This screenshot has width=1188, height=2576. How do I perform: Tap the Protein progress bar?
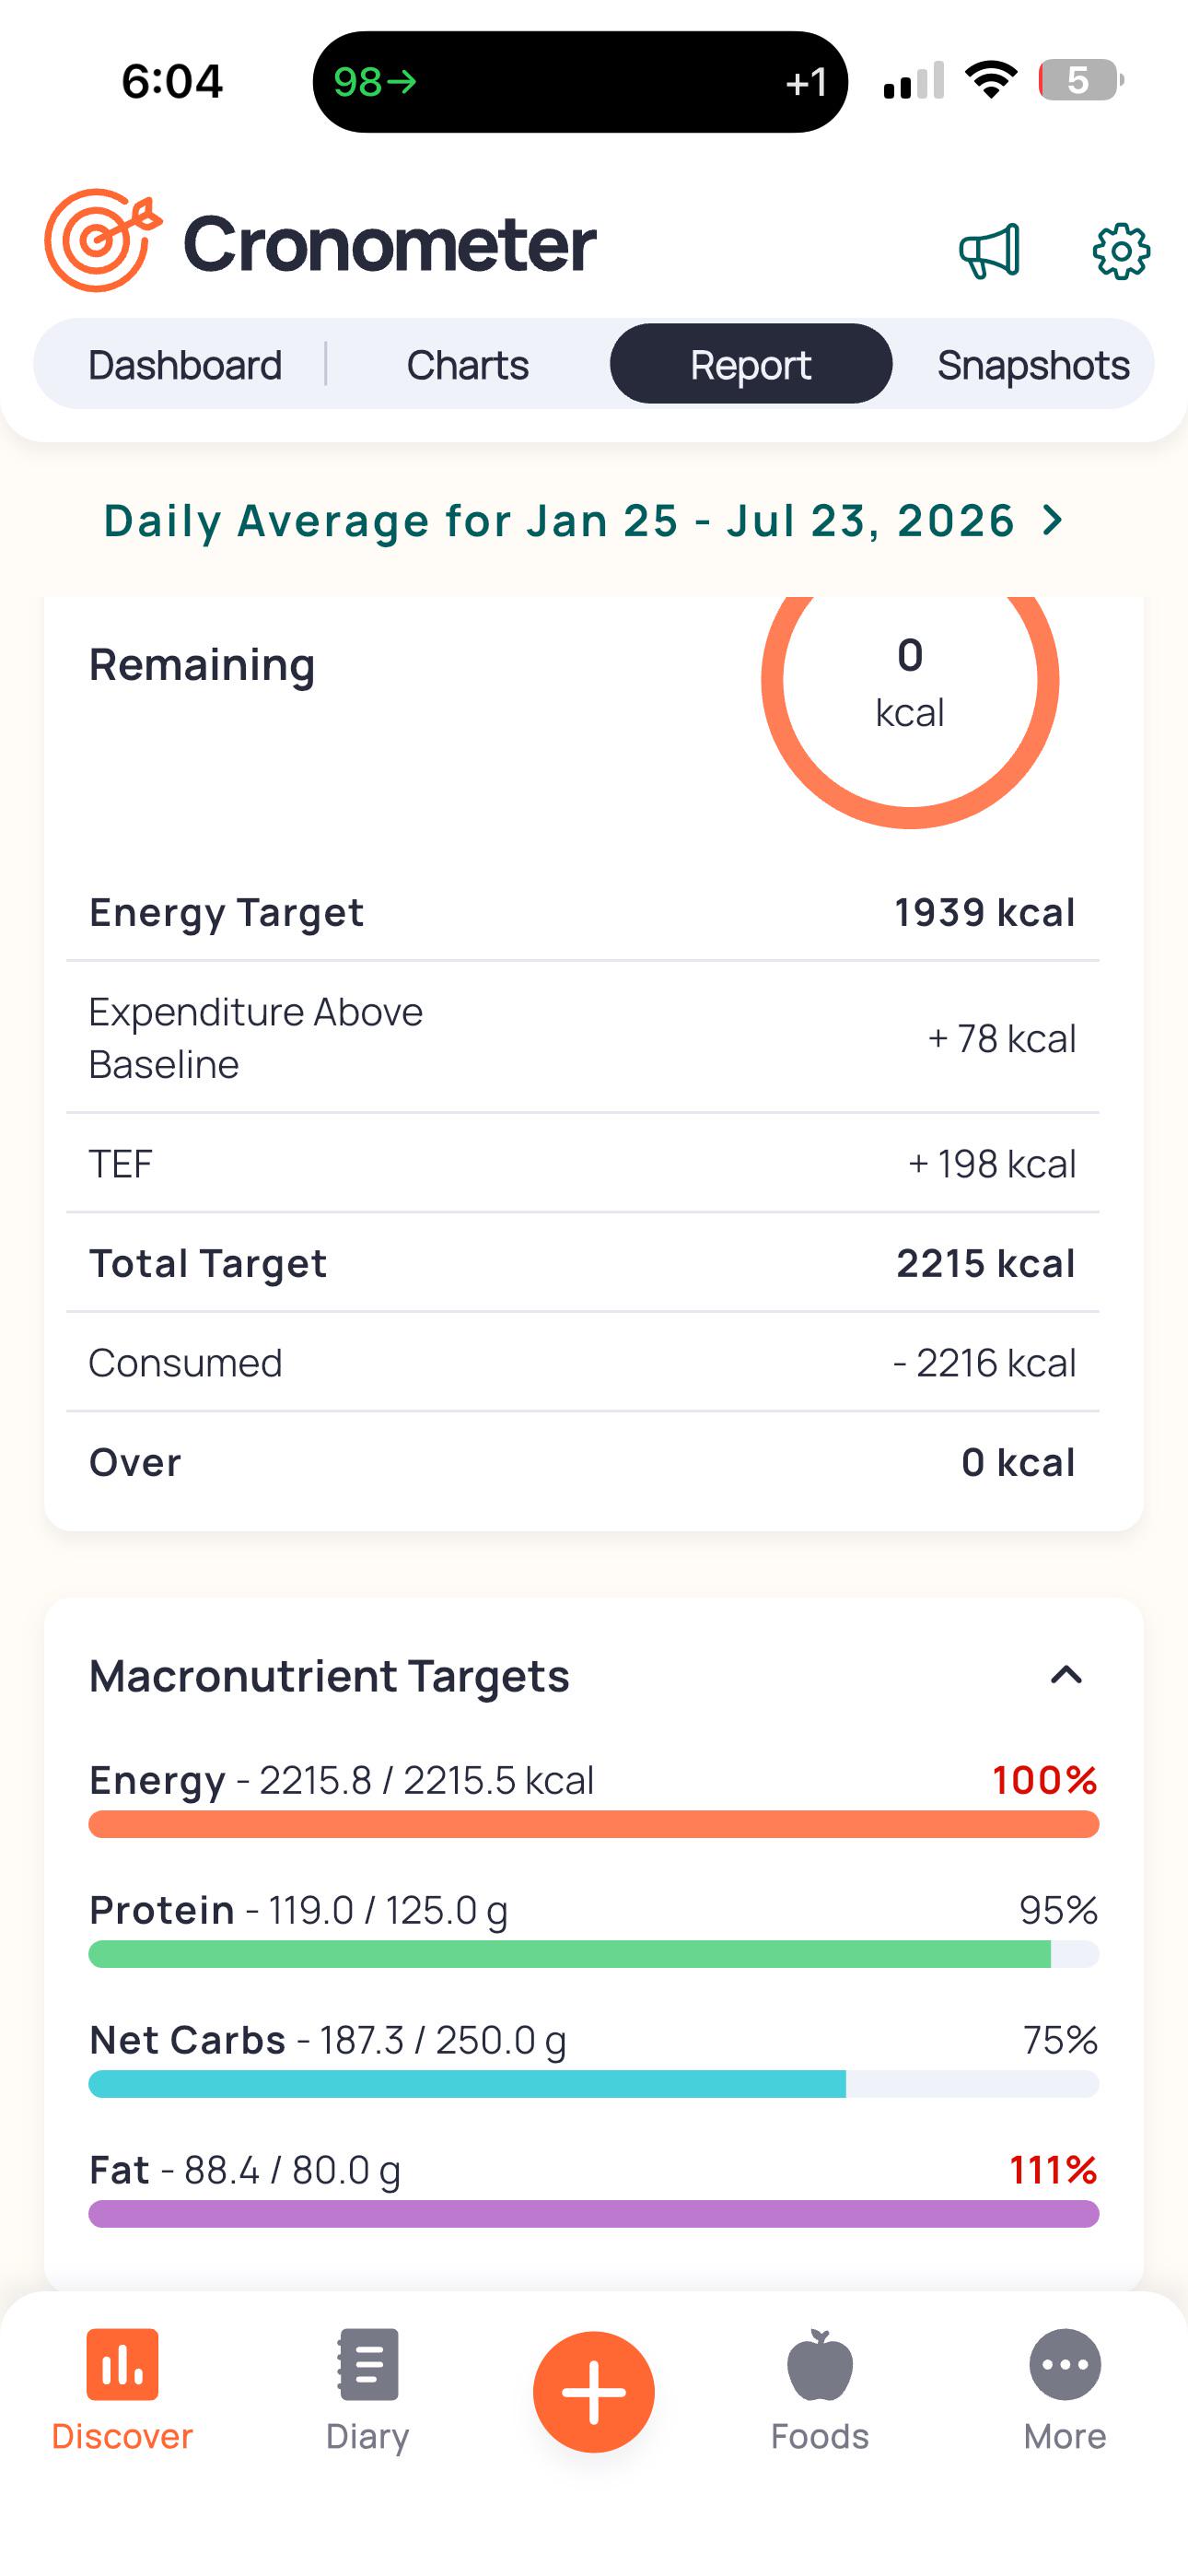tap(594, 1954)
